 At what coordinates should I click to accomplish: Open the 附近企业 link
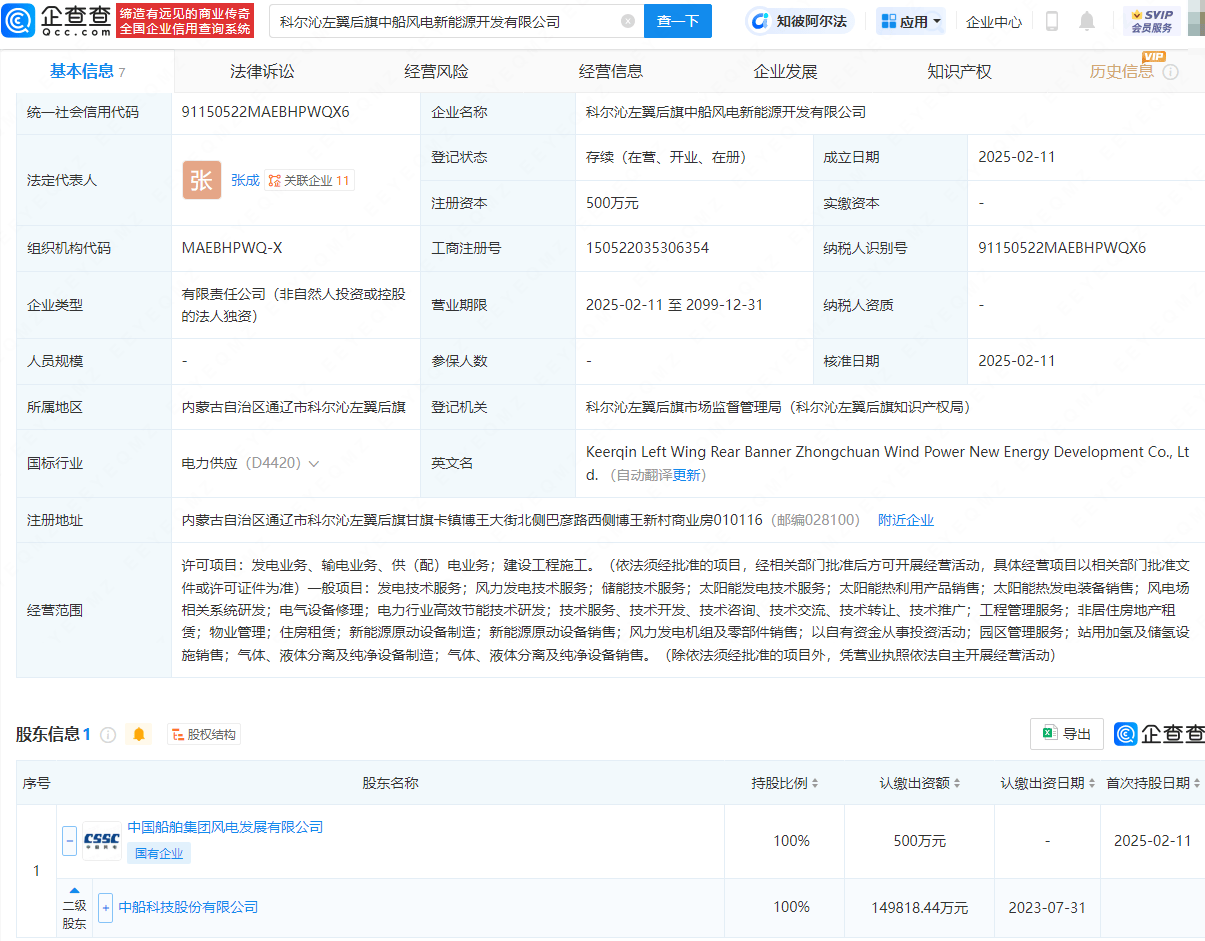click(905, 519)
